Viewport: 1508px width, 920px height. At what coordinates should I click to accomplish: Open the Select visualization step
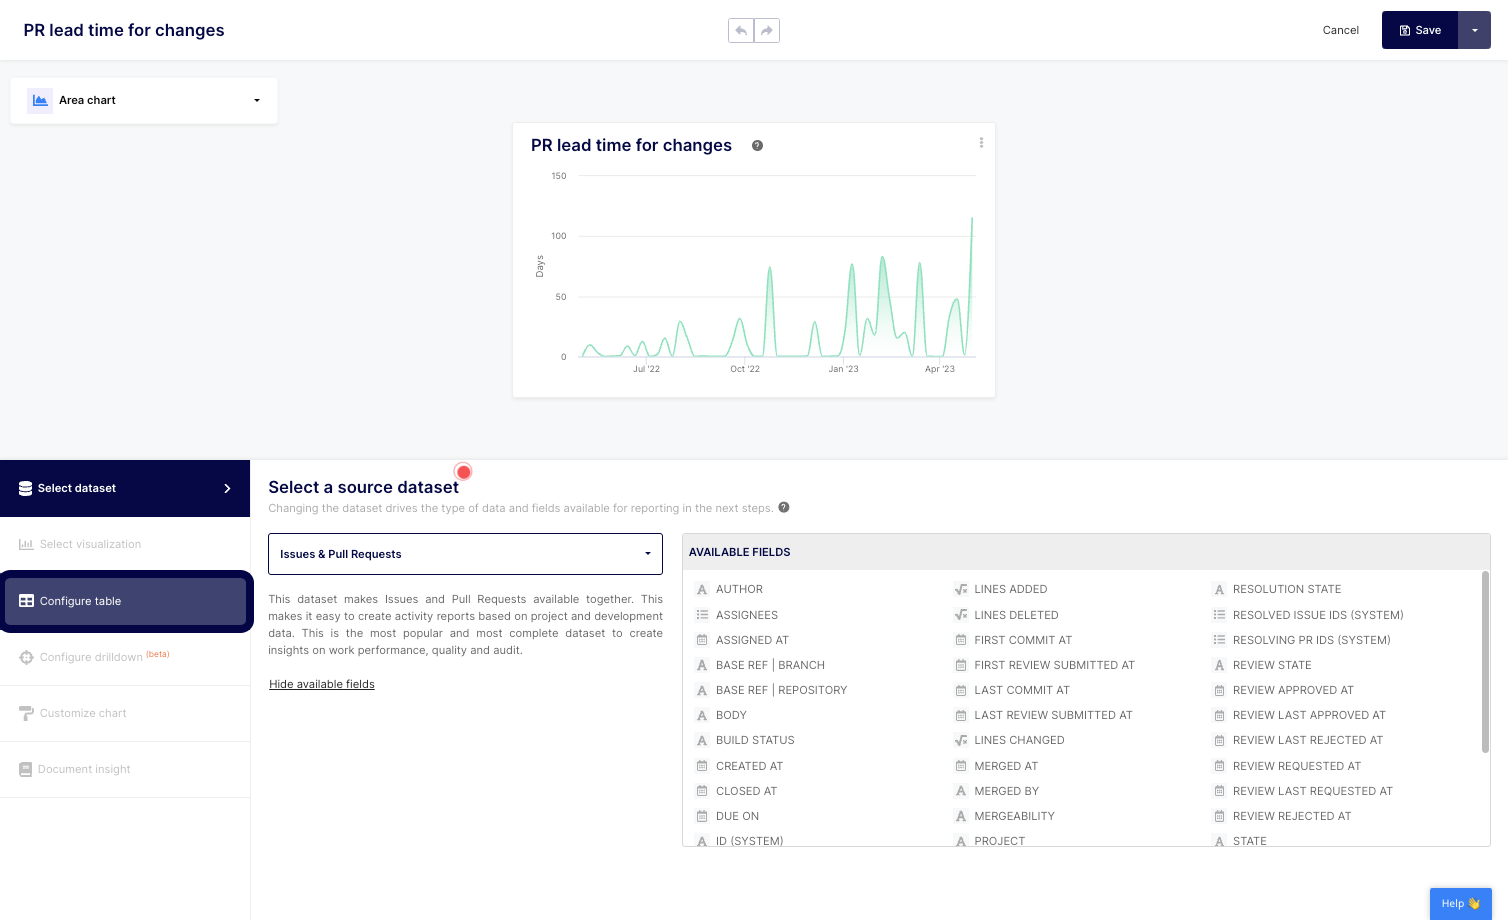pos(90,544)
